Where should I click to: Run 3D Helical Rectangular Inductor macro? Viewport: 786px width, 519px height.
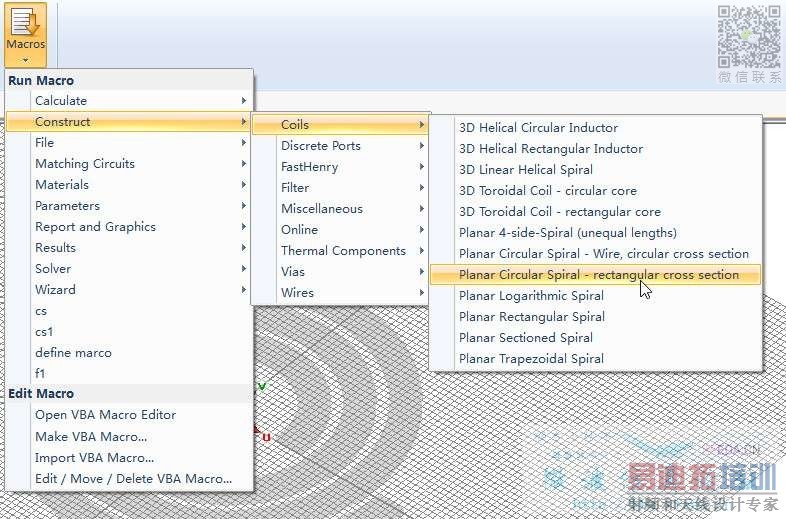click(x=596, y=149)
